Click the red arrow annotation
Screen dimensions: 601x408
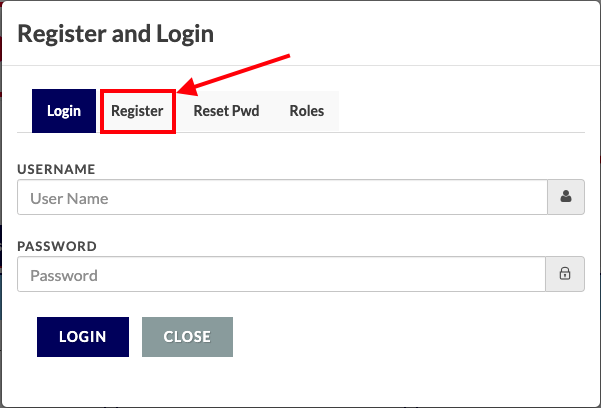tap(234, 75)
